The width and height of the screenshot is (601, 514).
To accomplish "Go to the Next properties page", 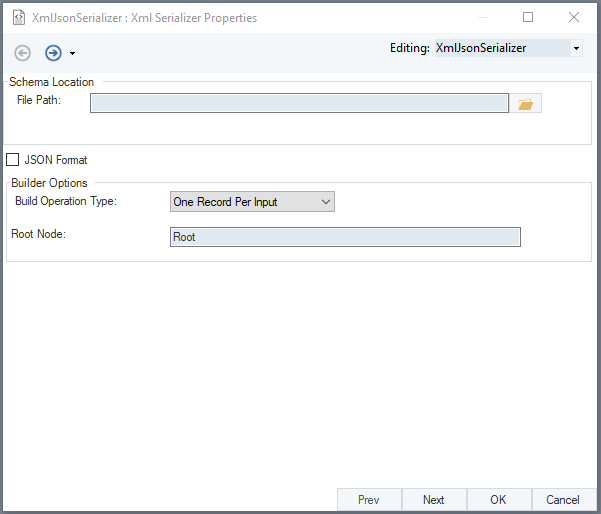I will click(x=433, y=500).
